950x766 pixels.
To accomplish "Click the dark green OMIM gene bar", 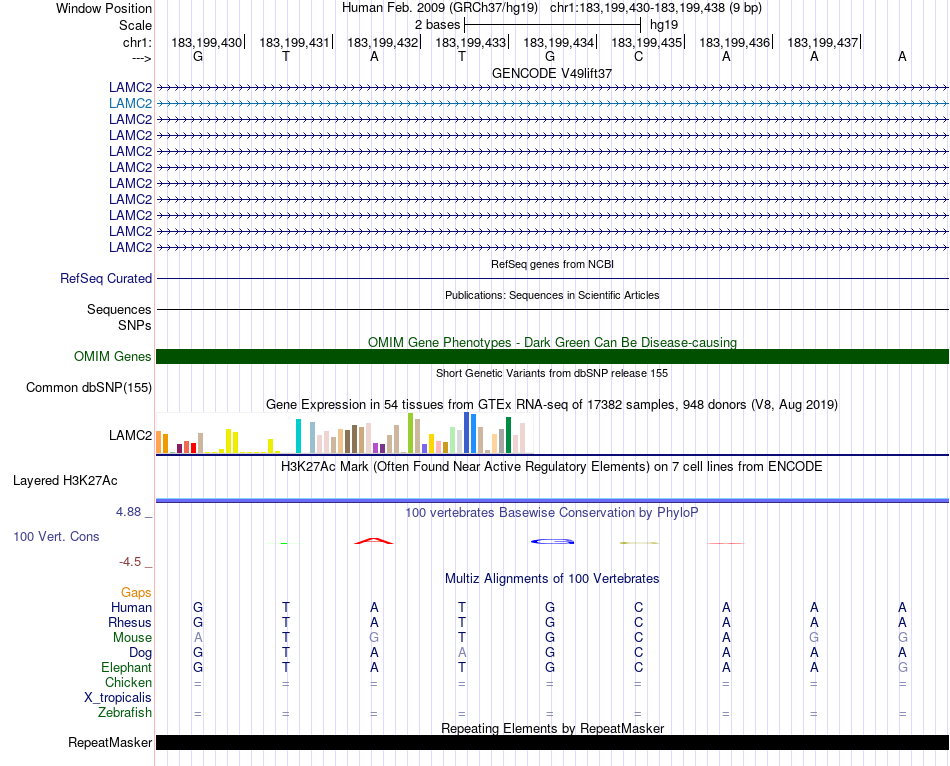I will click(x=552, y=357).
